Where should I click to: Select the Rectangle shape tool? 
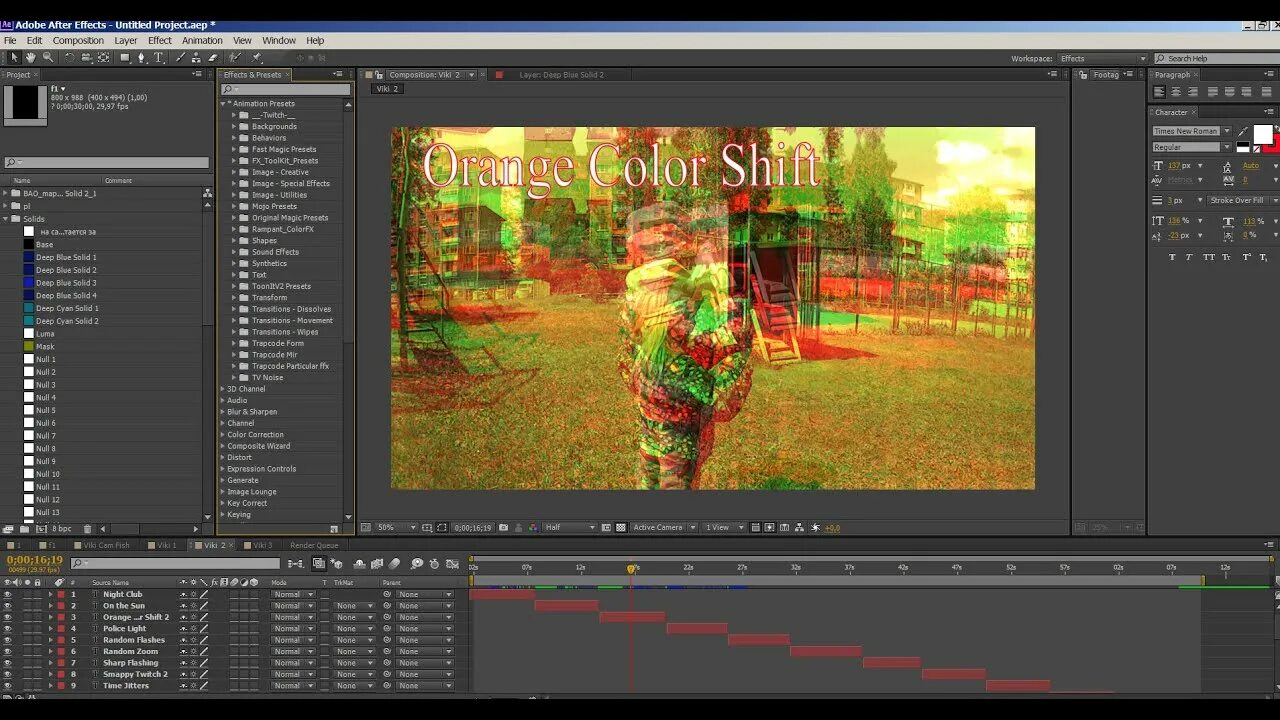[x=125, y=58]
